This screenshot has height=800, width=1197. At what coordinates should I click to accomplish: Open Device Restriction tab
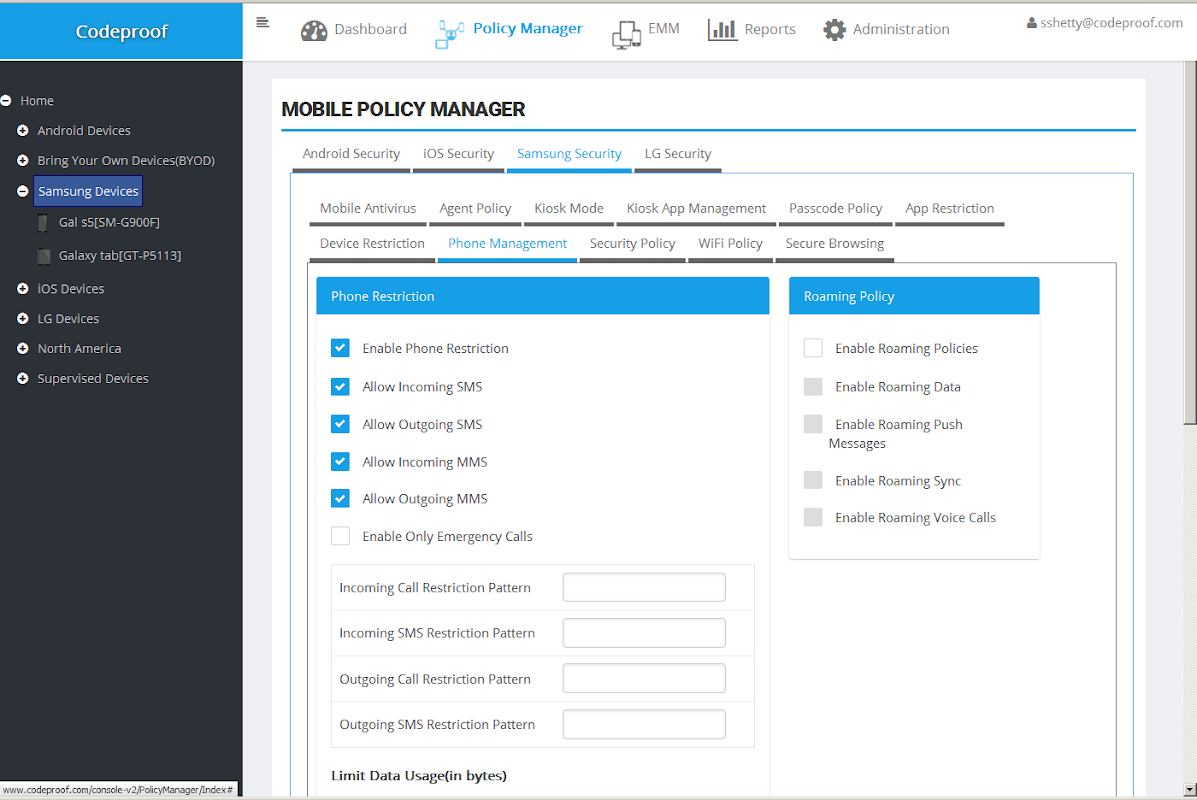pyautogui.click(x=372, y=244)
